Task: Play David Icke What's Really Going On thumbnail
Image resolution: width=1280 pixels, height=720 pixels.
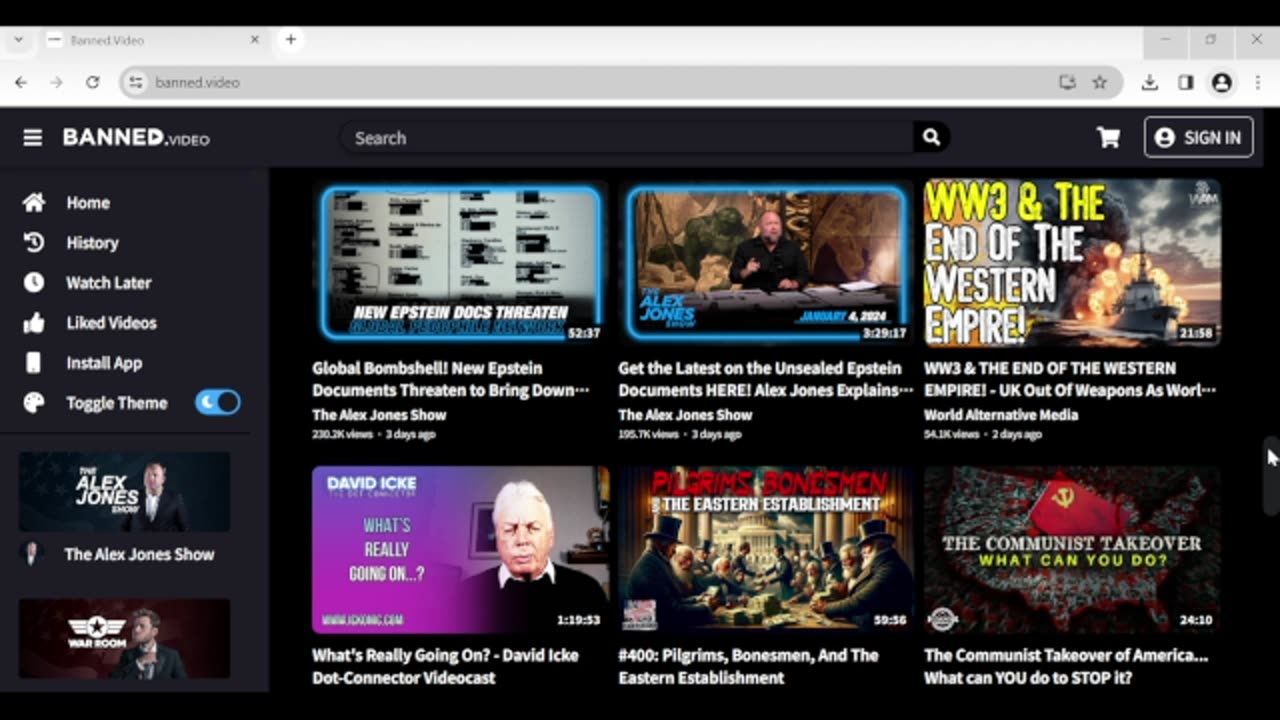Action: coord(460,549)
